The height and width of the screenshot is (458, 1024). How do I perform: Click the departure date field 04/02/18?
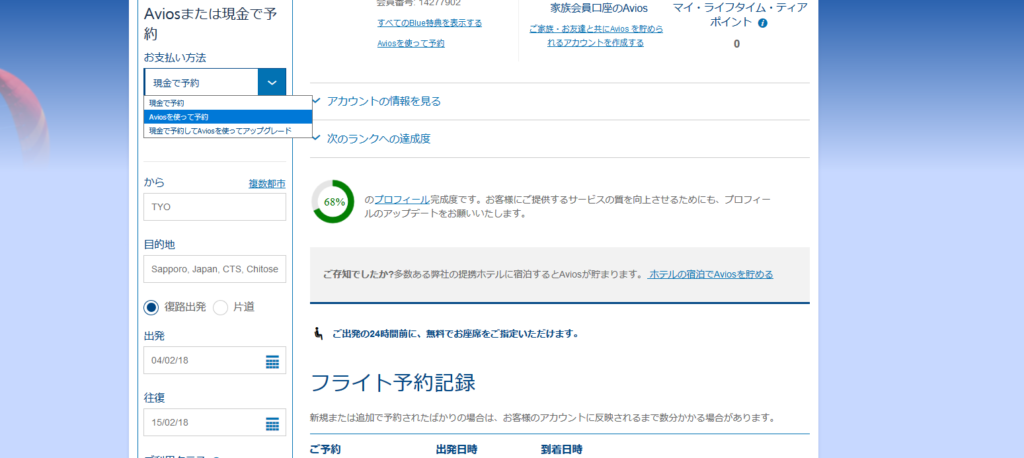click(x=215, y=360)
